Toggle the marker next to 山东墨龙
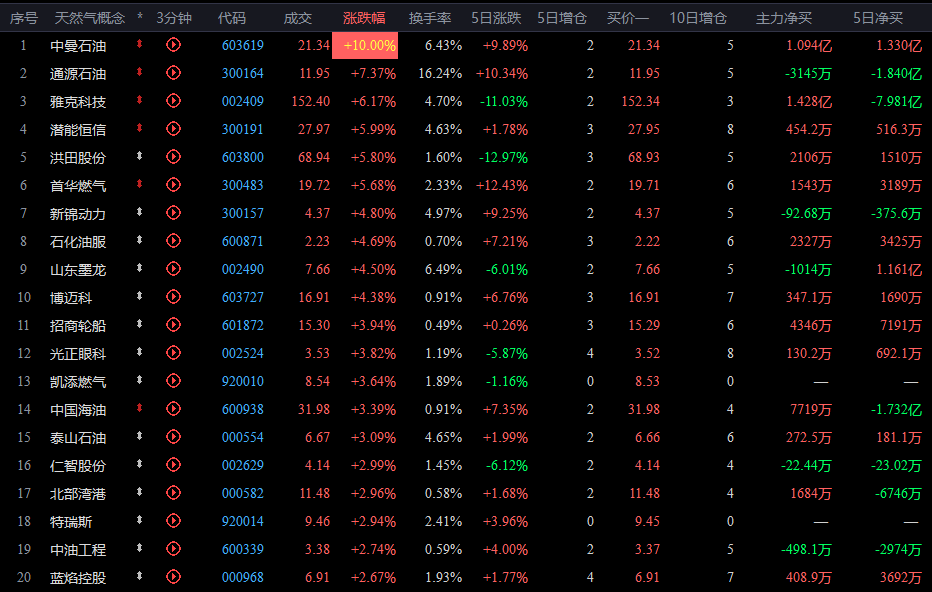The image size is (932, 592). pos(140,268)
